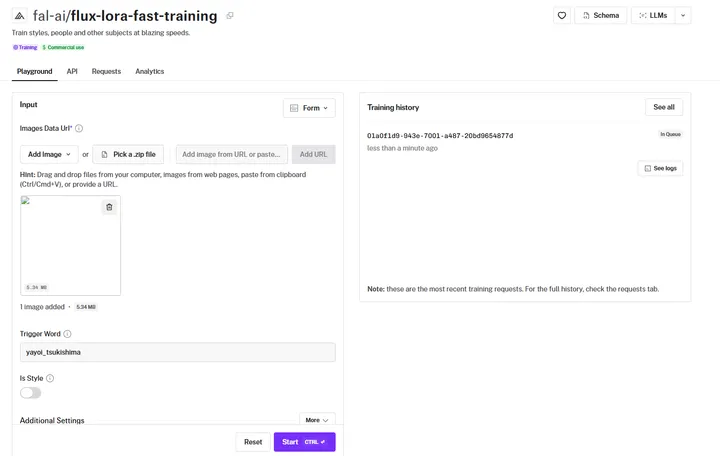Open the Add Image dropdown

coord(49,154)
